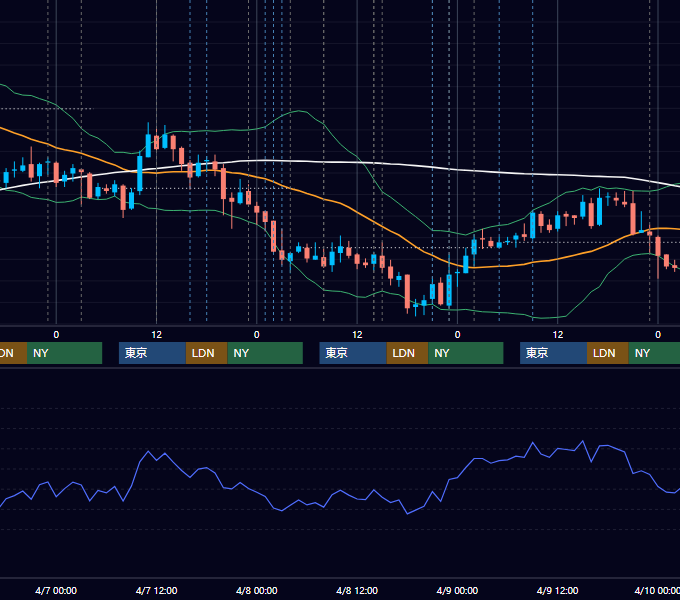Select the 東京 session block on 4/7

click(x=152, y=353)
